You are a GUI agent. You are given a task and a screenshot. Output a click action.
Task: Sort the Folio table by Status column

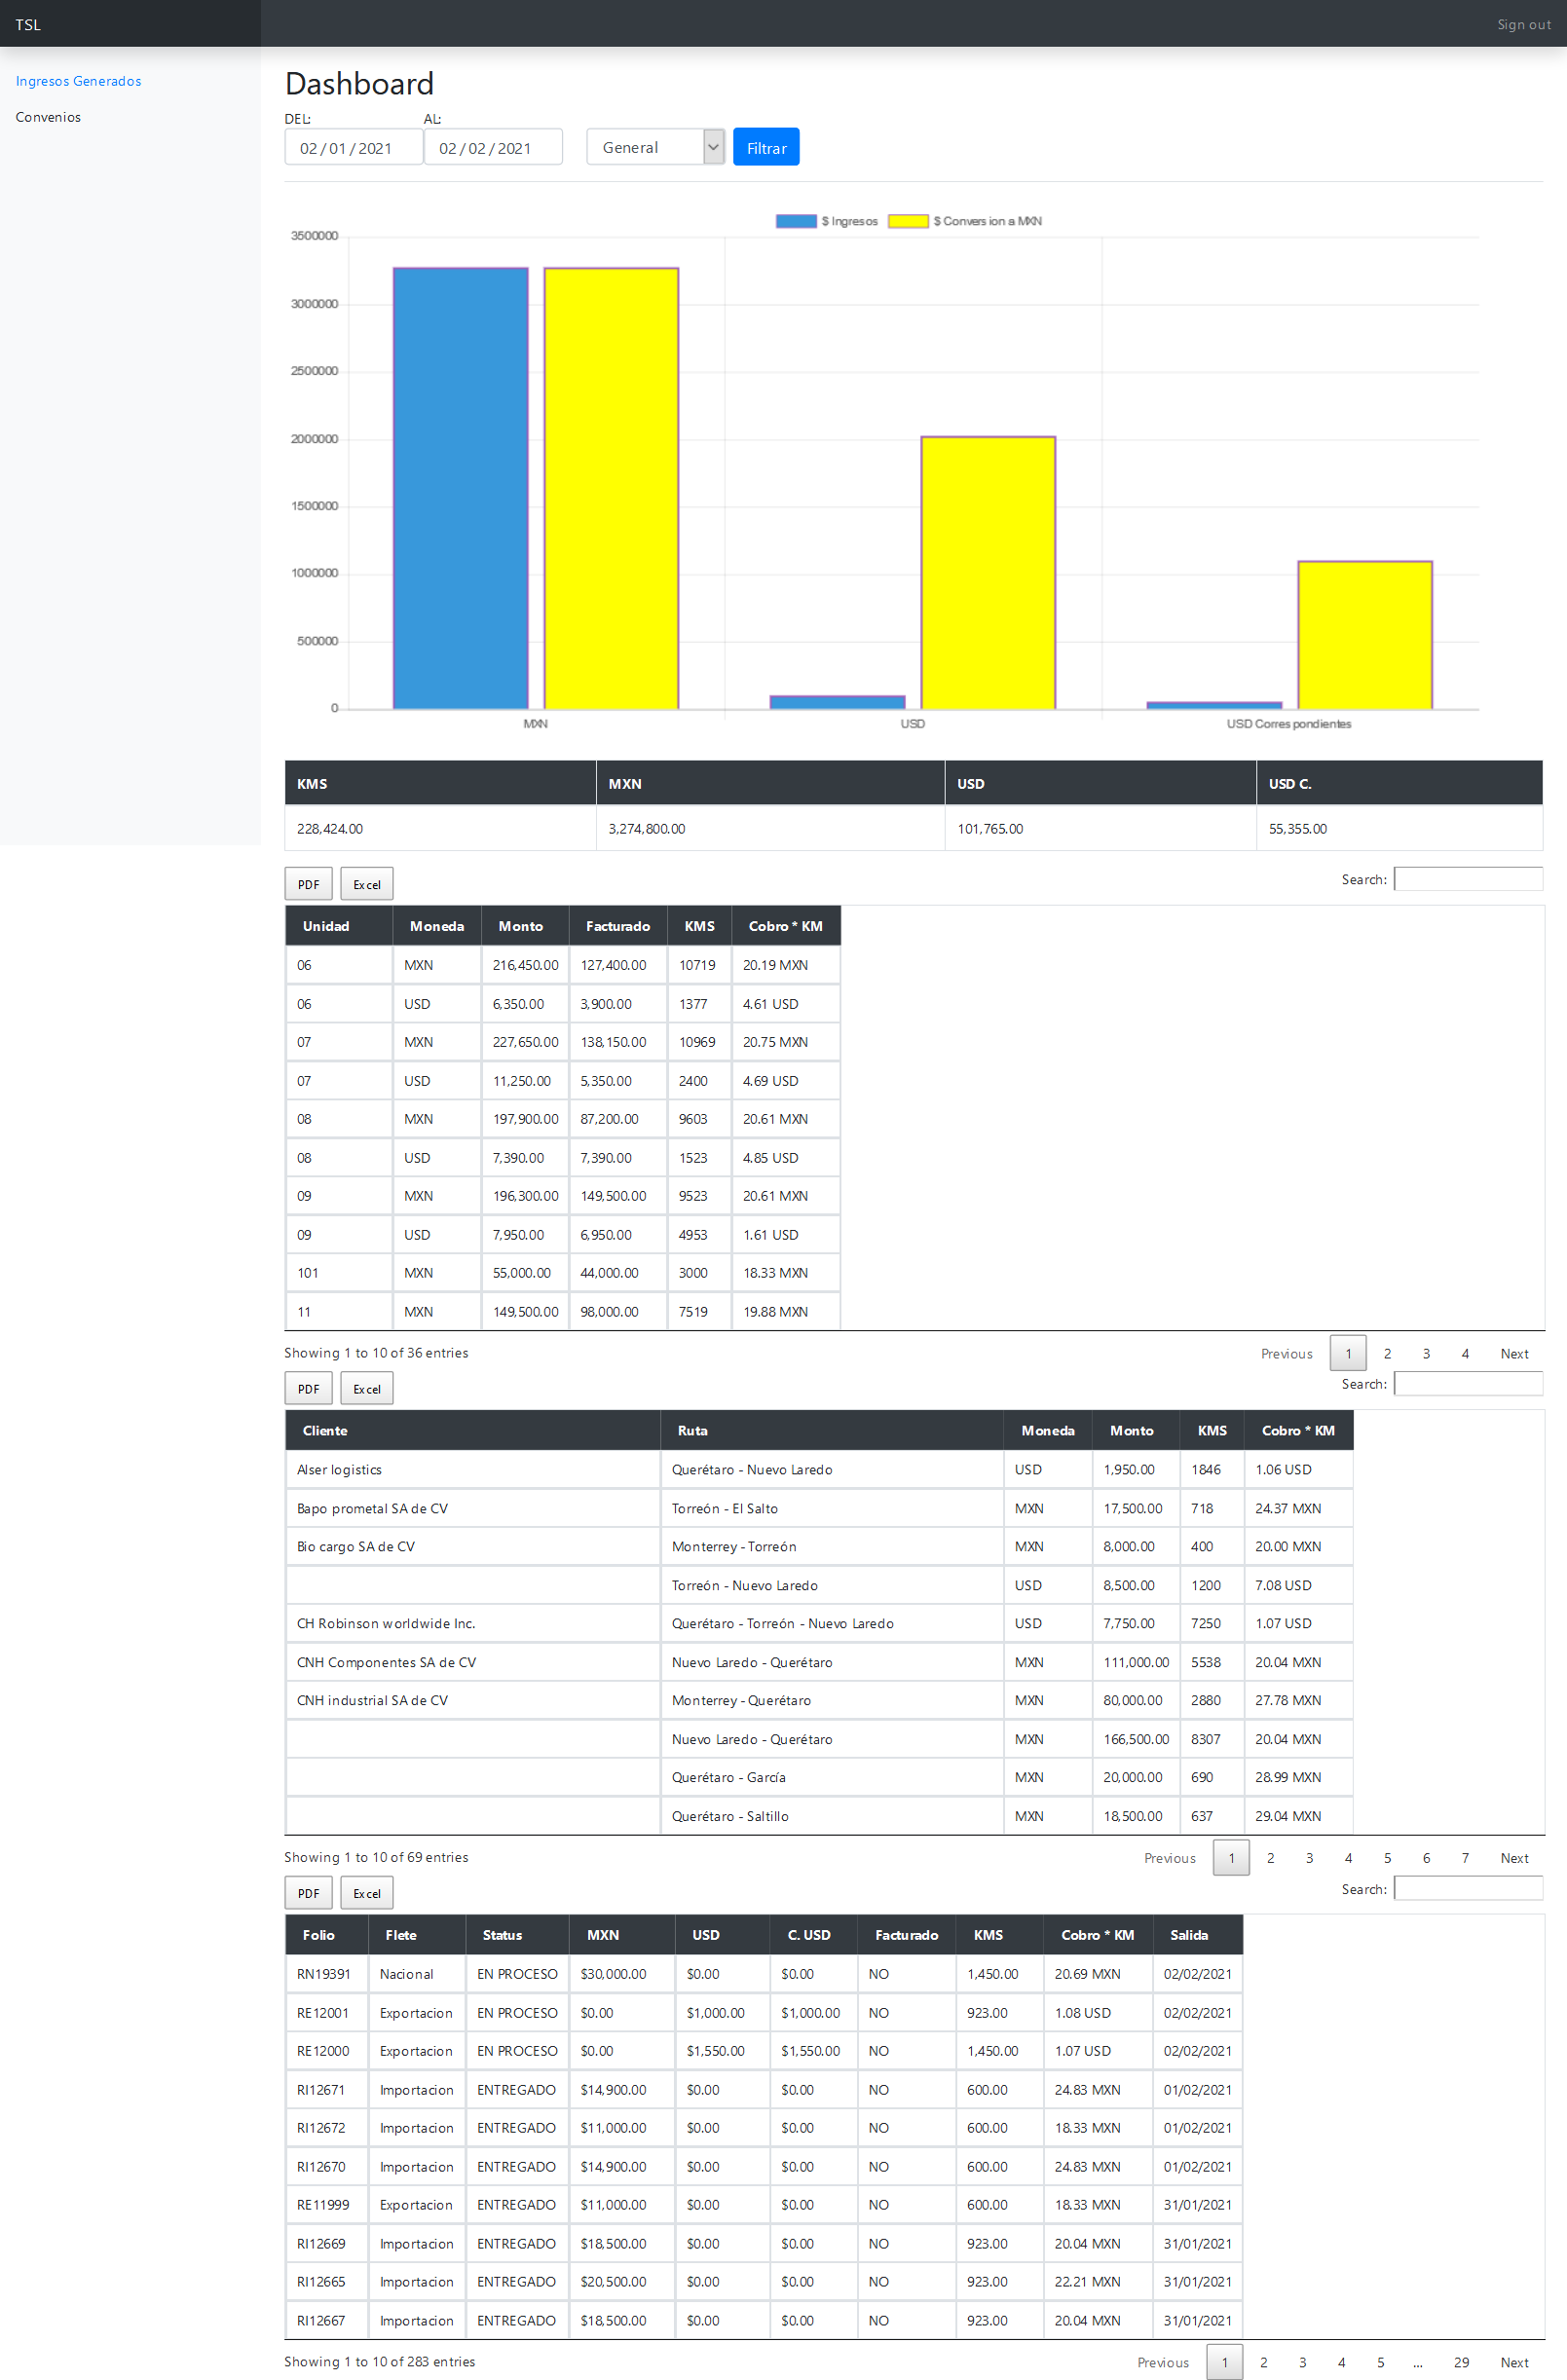tap(516, 1935)
